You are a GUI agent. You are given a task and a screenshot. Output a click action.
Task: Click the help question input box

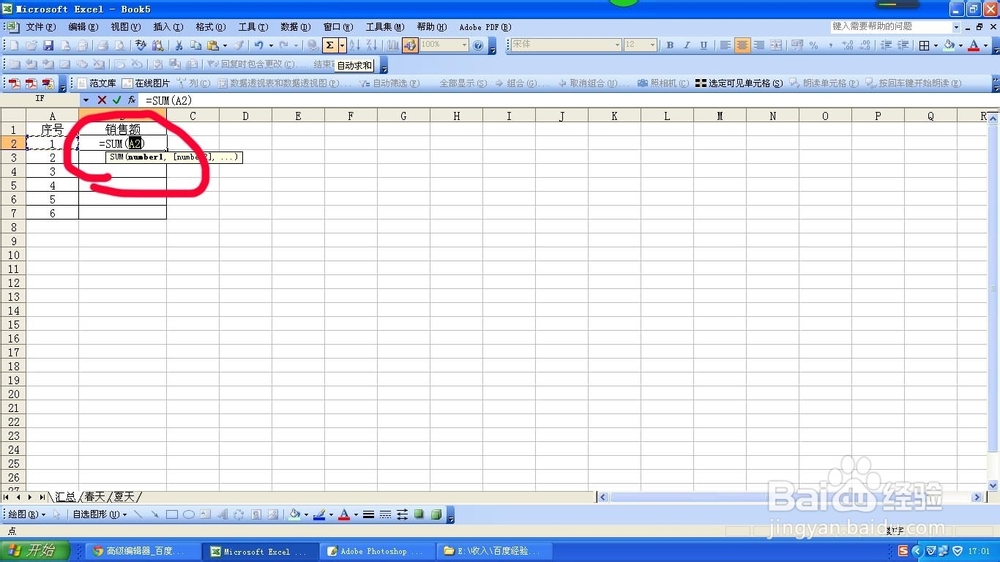(x=891, y=26)
